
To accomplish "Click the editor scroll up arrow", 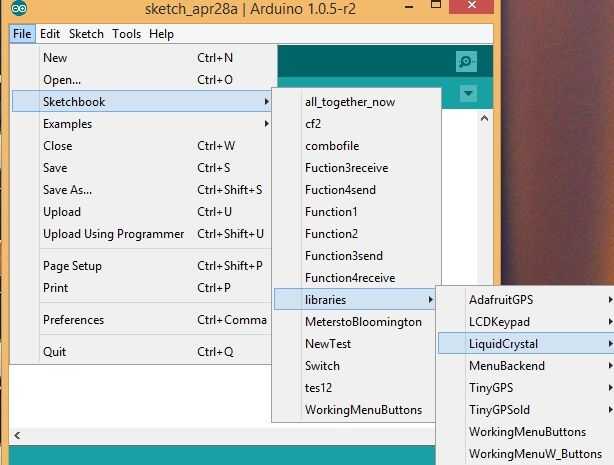I will point(484,118).
